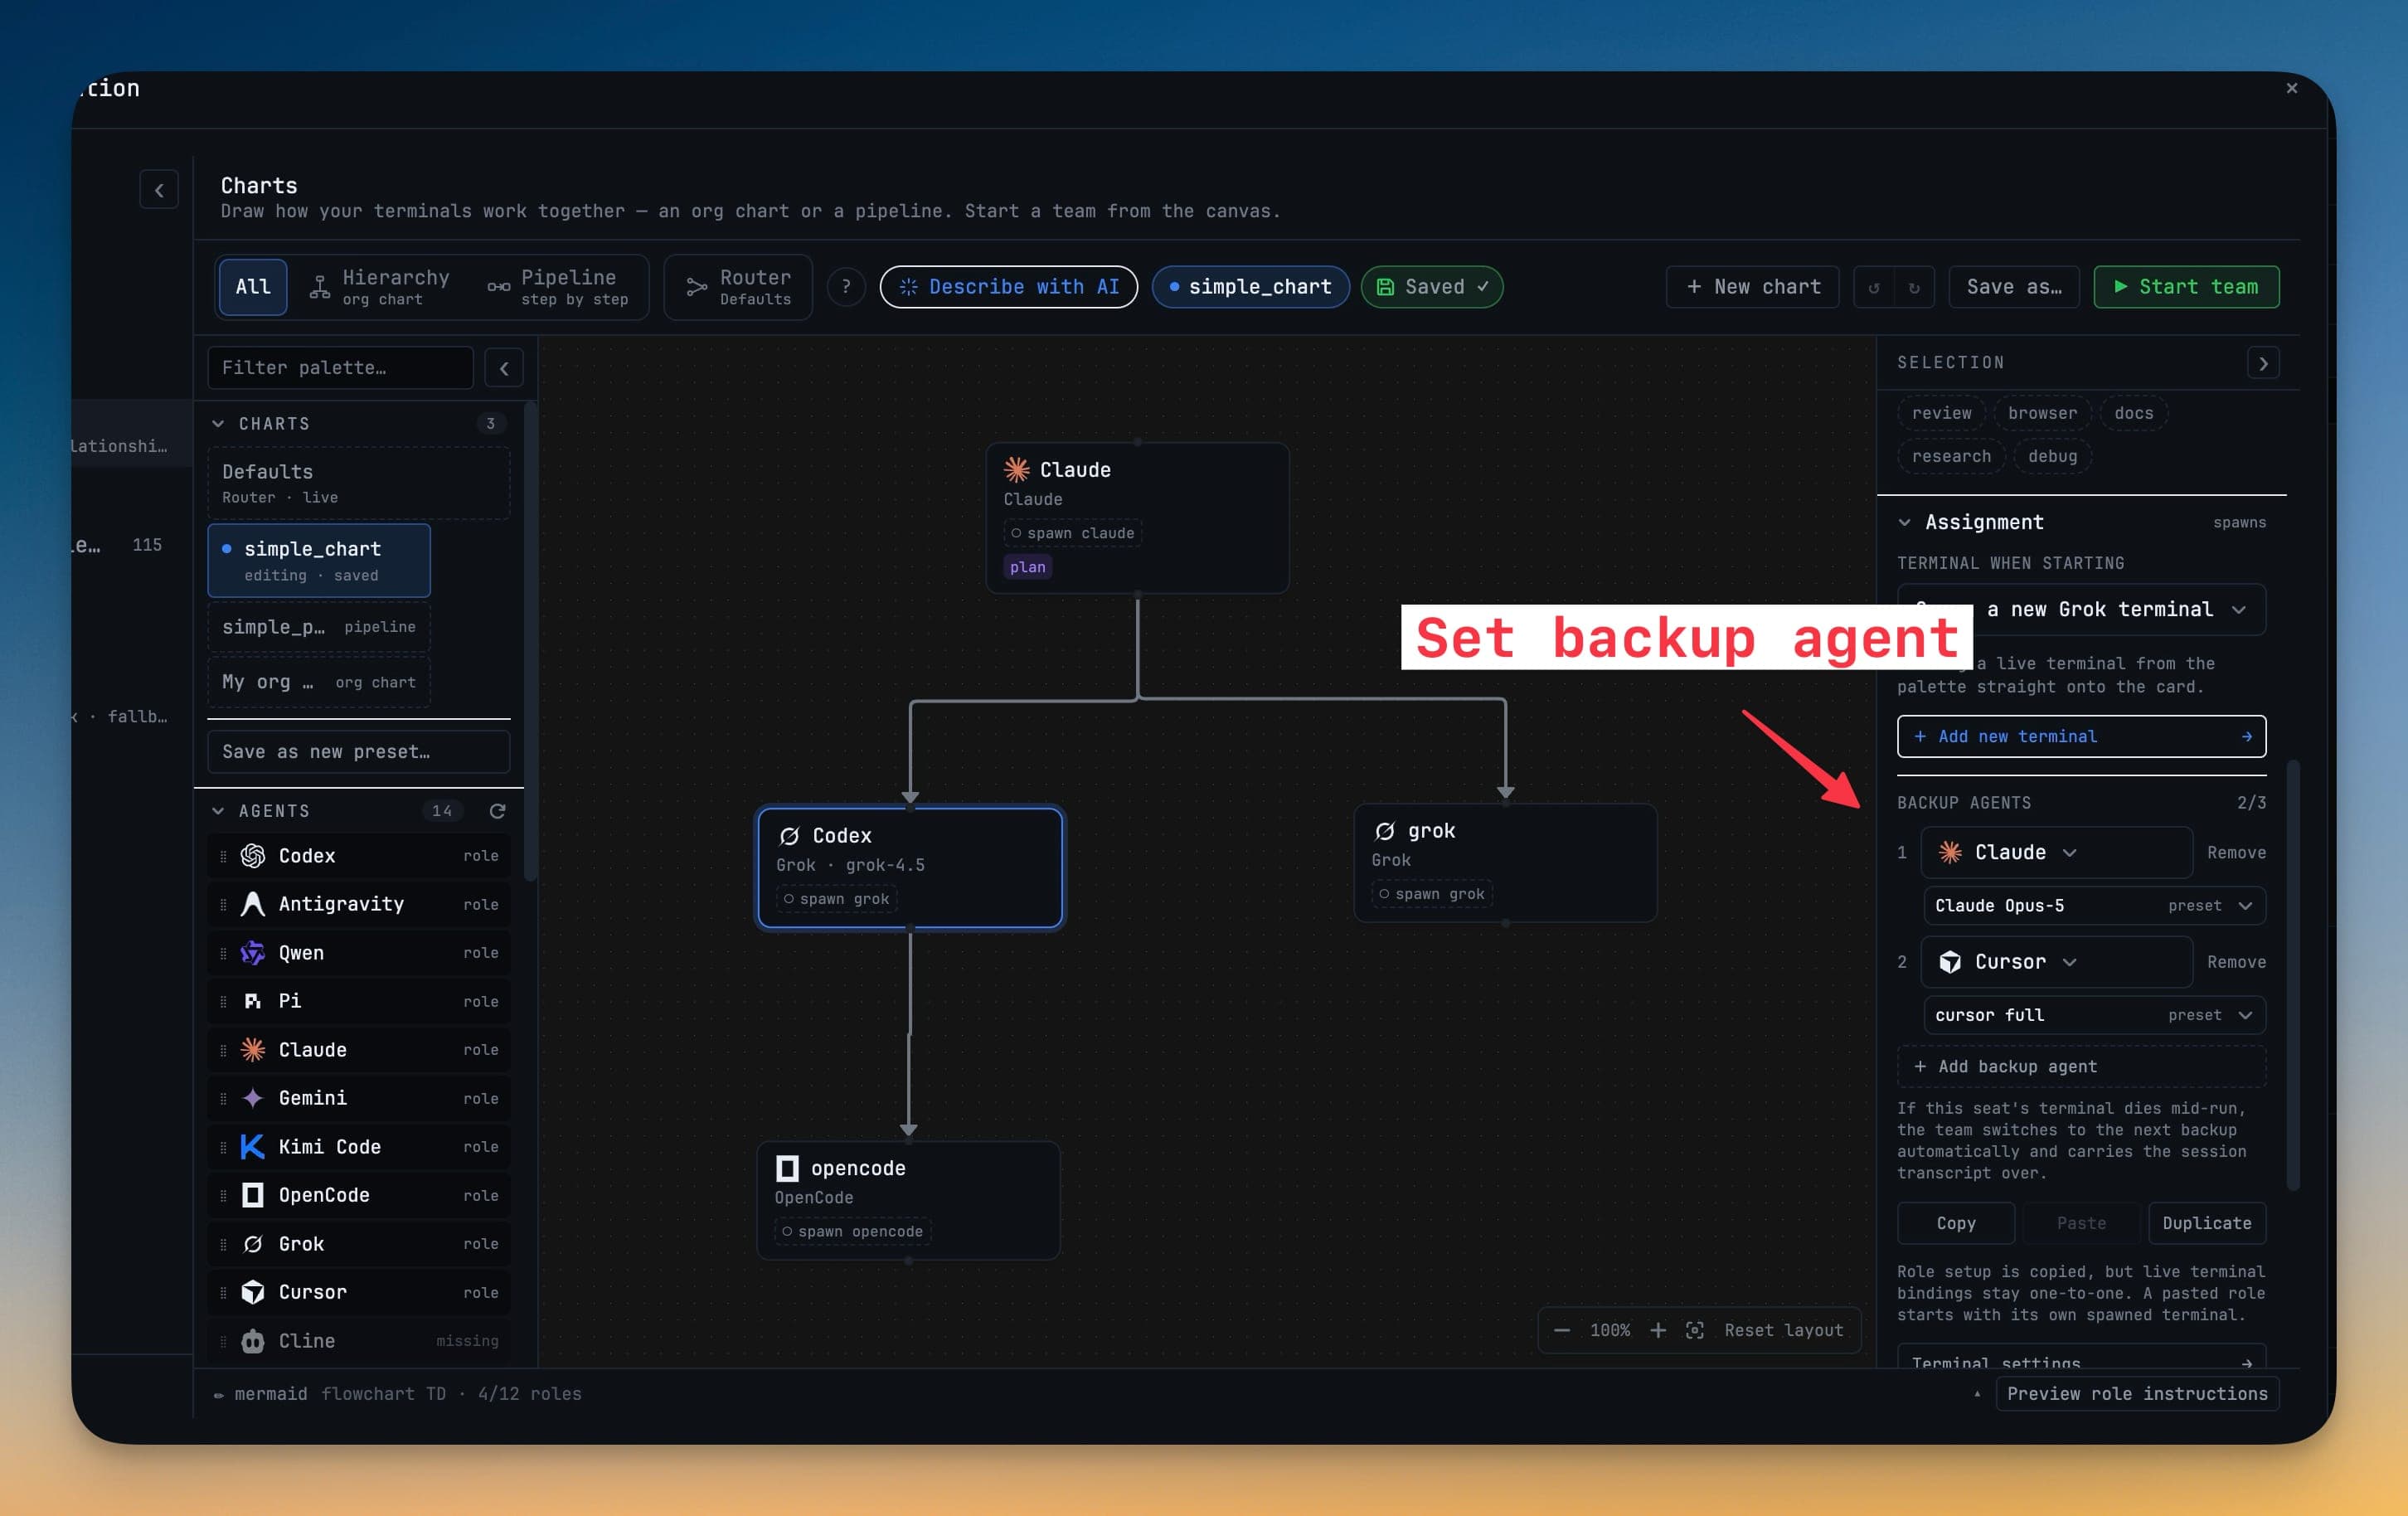
Task: Click the 'Save as new preset…' field
Action: [x=358, y=752]
